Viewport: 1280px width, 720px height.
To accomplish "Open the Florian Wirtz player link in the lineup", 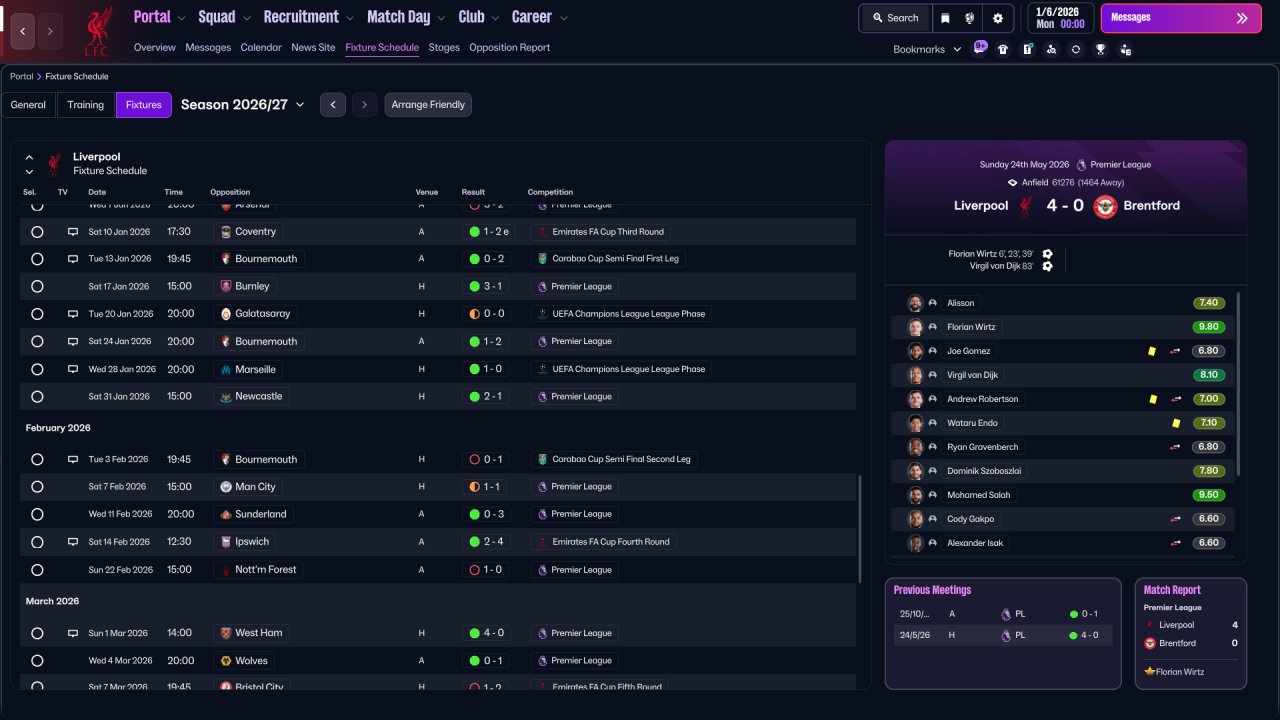I will click(x=971, y=327).
